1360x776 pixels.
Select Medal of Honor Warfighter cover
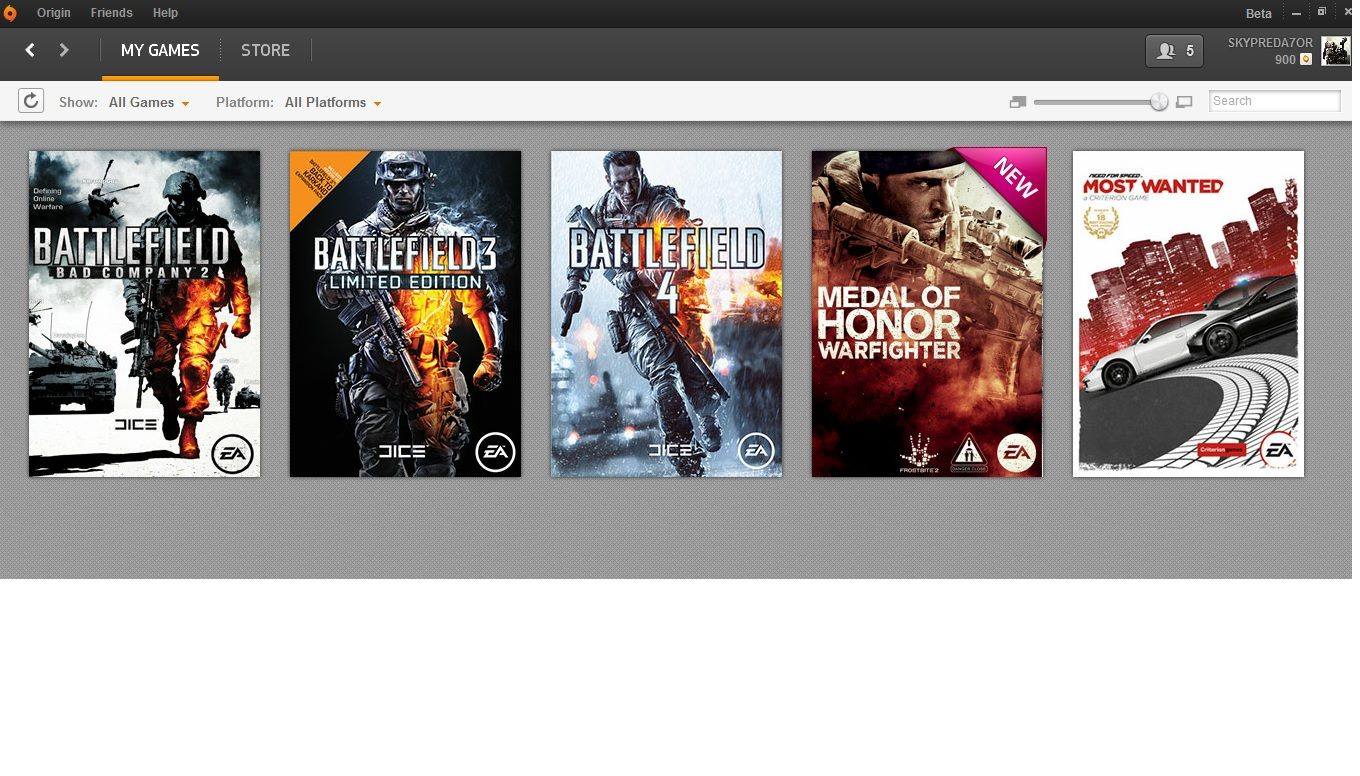click(x=927, y=312)
